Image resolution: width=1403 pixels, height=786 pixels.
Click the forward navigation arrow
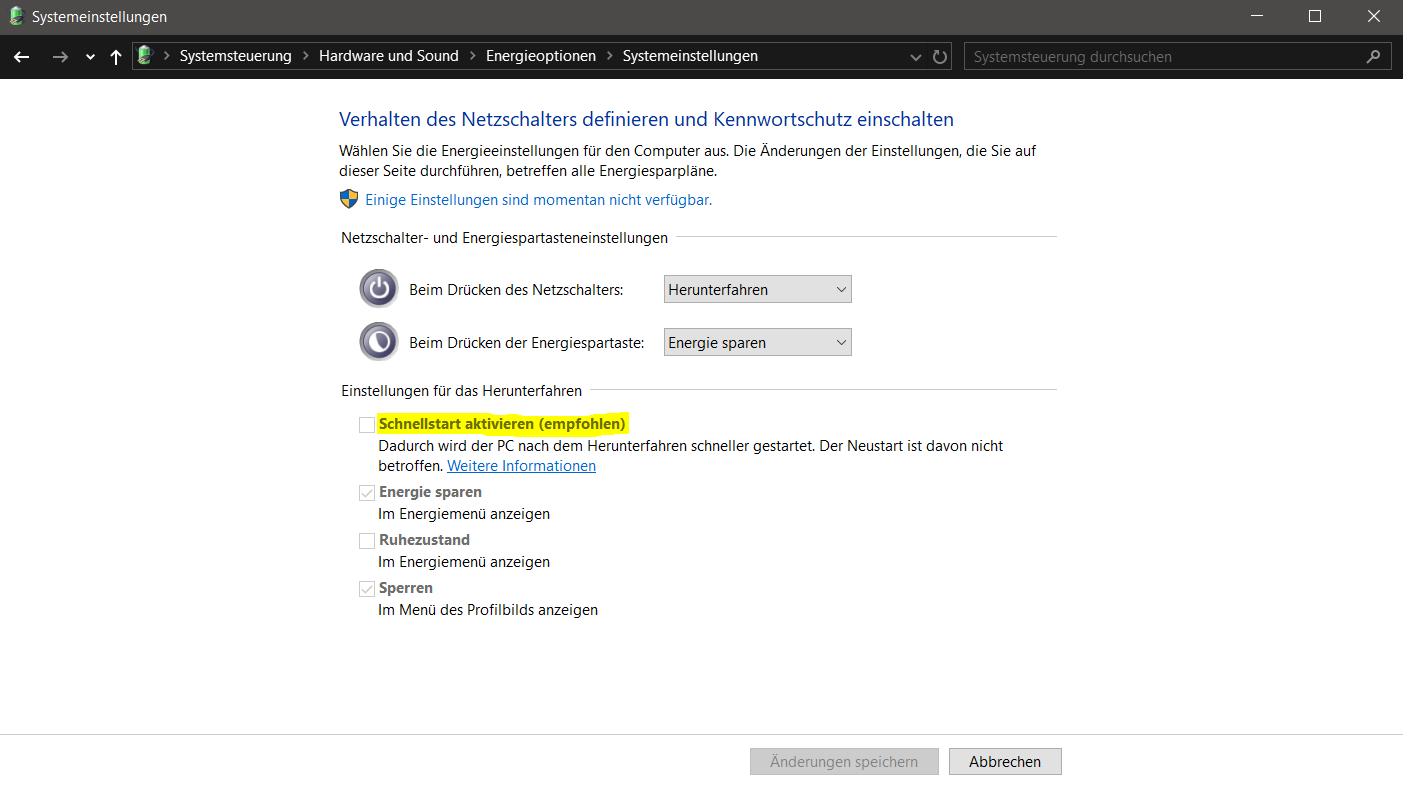click(60, 57)
